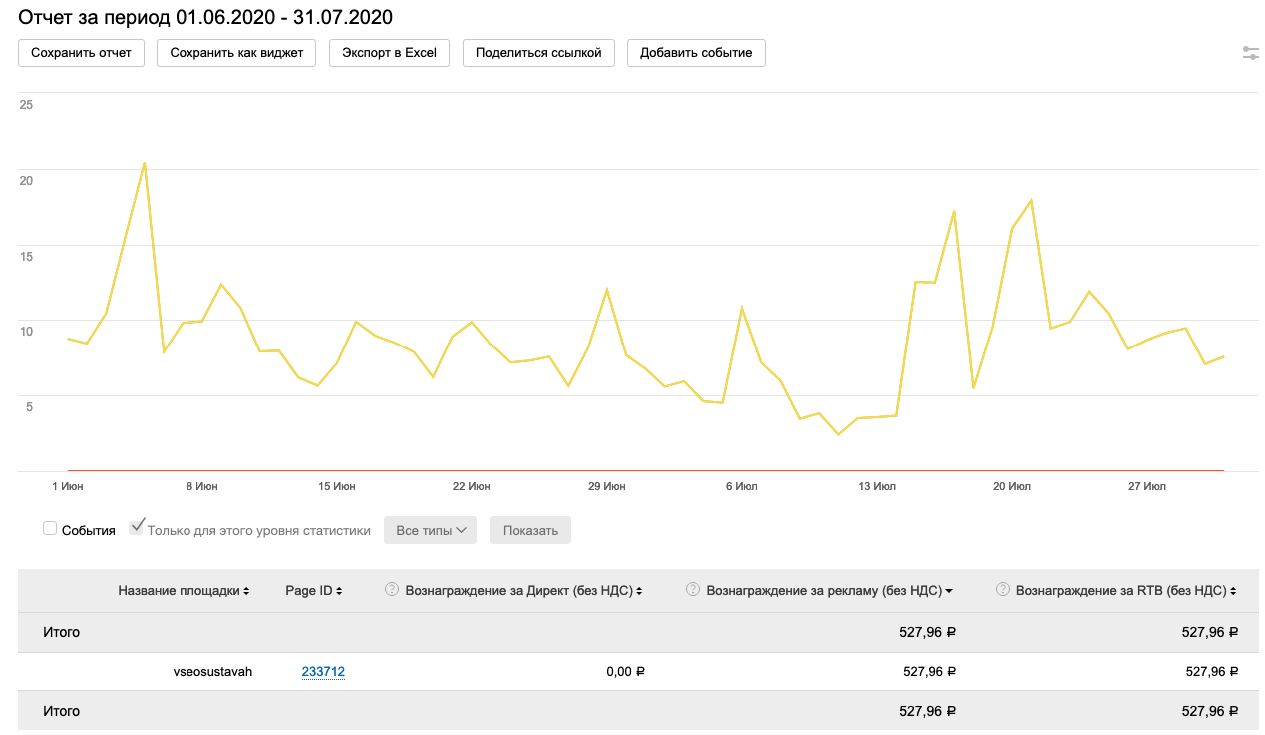Export the report via Экспорт в Excel
Image resolution: width=1265 pixels, height=735 pixels.
click(389, 53)
